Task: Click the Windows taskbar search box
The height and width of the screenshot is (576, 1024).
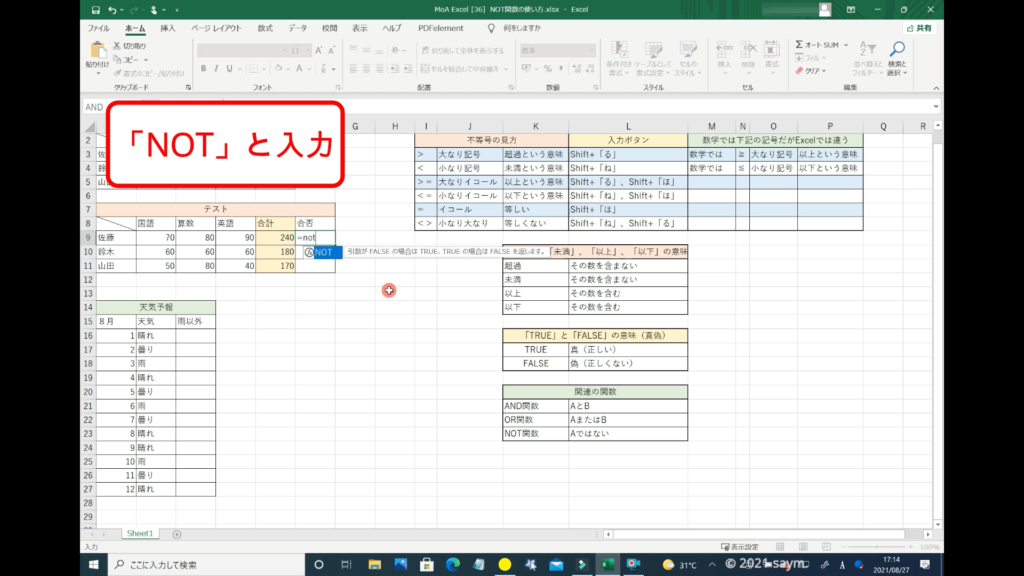Action: pyautogui.click(x=190, y=565)
